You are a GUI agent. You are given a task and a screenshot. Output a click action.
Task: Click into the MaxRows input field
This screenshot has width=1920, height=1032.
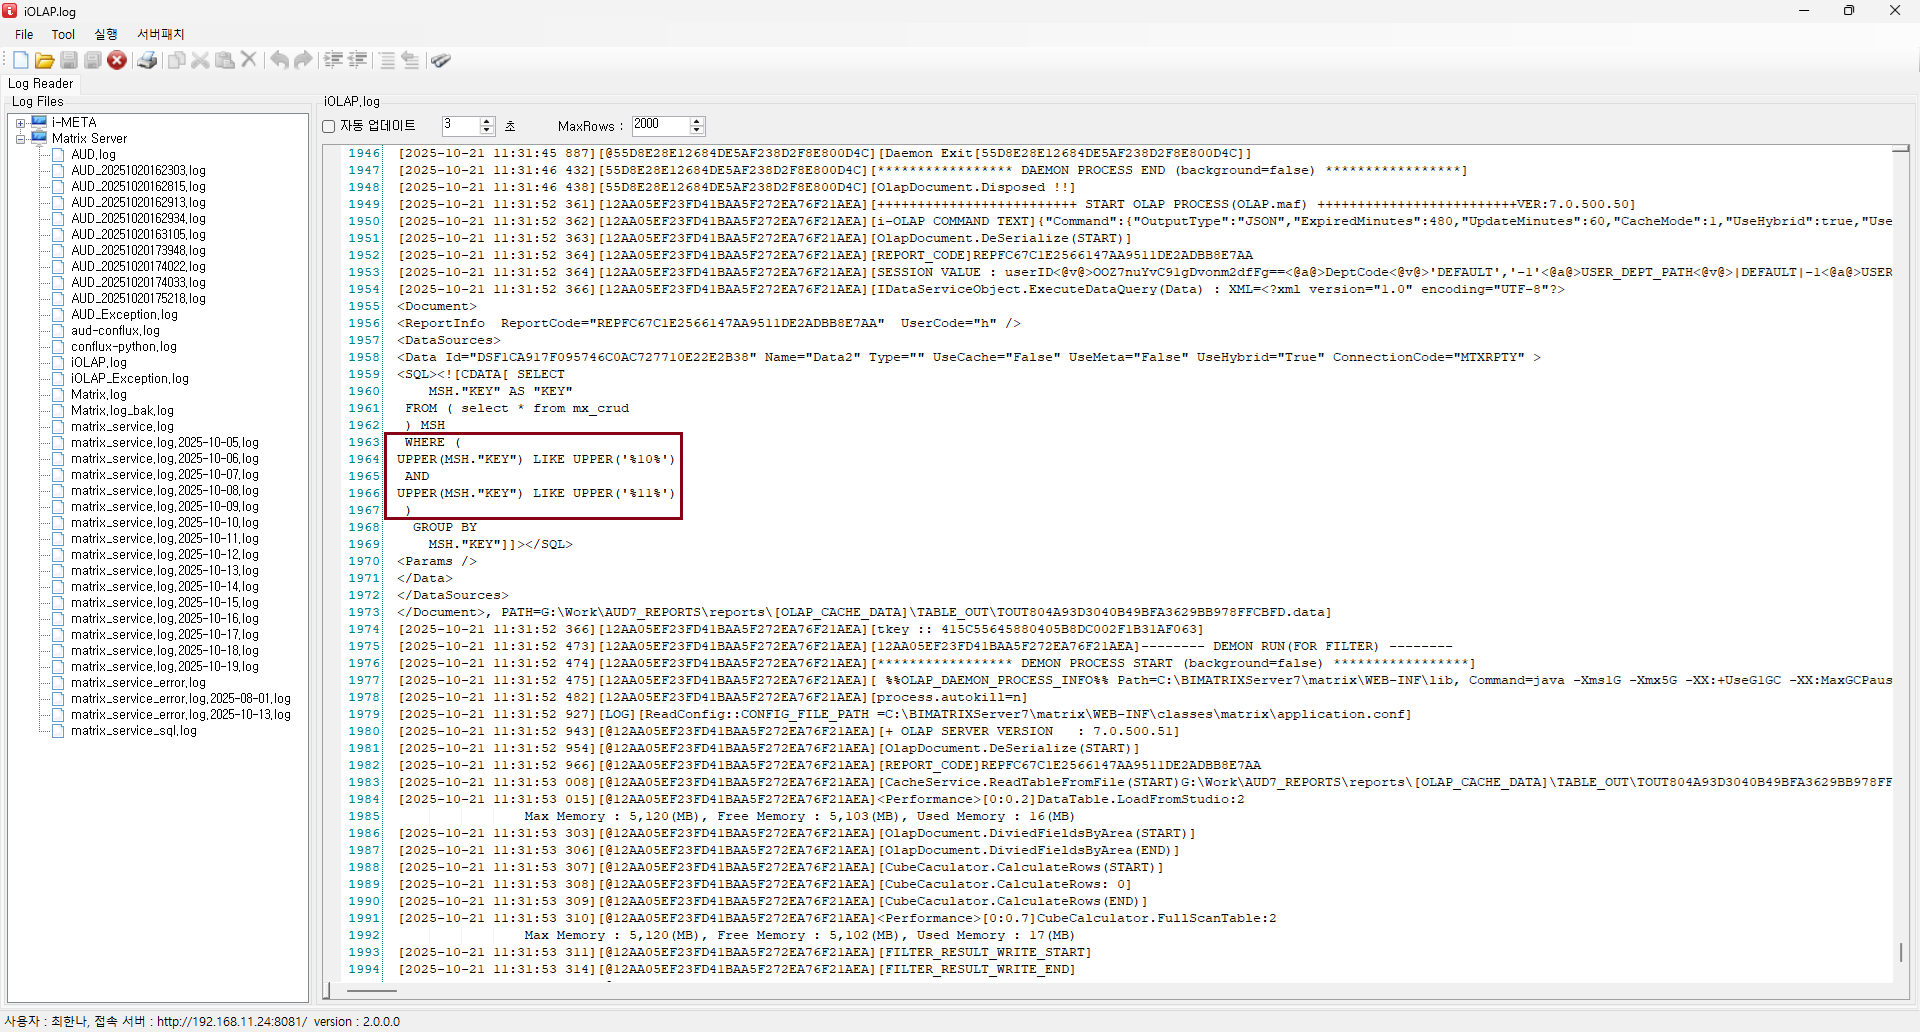click(659, 125)
